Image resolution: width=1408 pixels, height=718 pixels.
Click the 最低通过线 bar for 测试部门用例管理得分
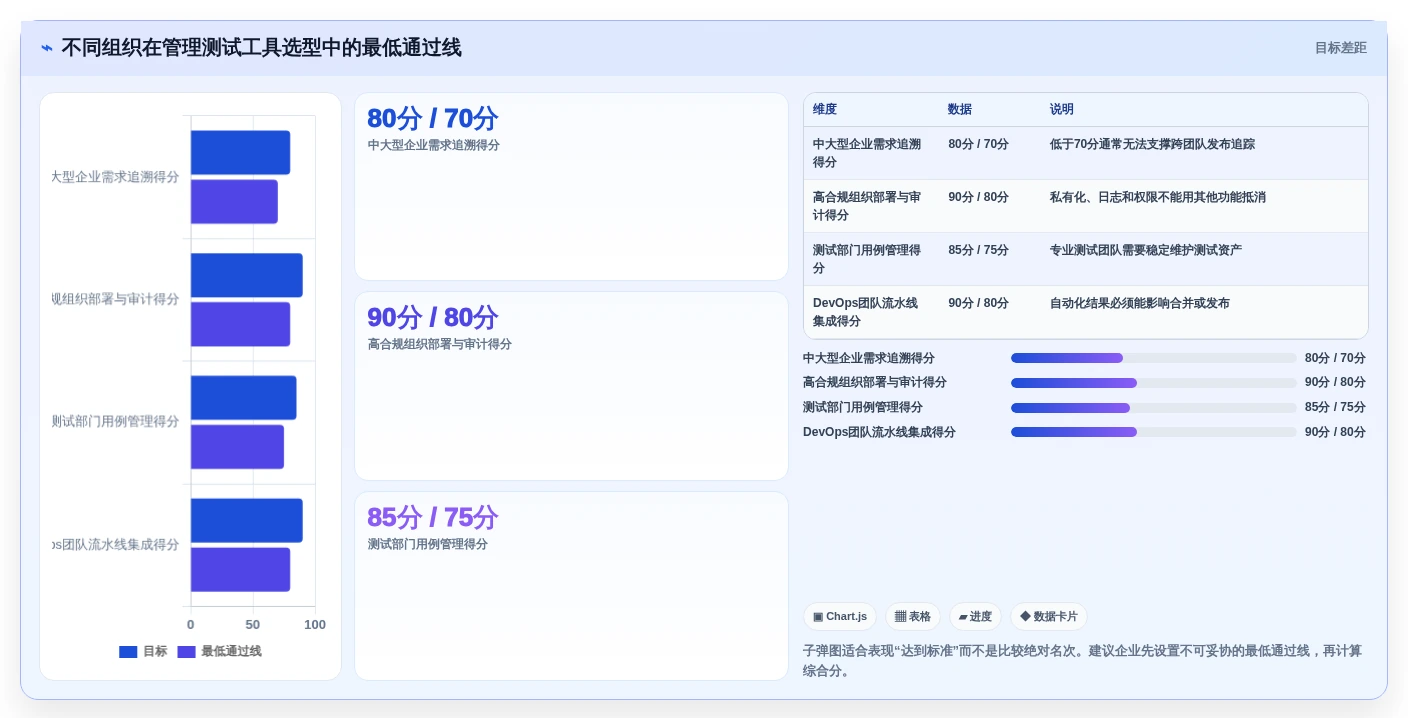tap(237, 447)
